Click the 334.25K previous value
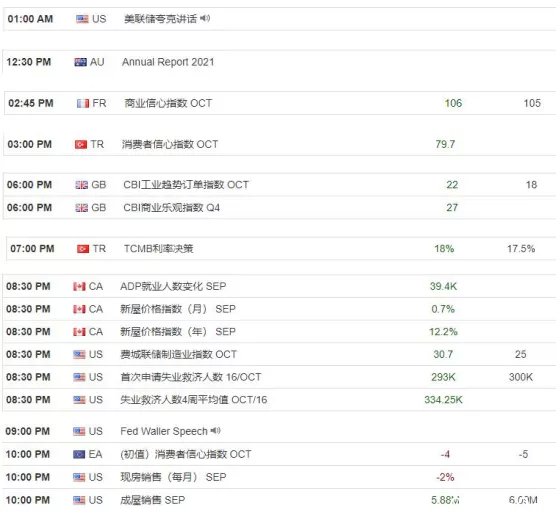 443,400
